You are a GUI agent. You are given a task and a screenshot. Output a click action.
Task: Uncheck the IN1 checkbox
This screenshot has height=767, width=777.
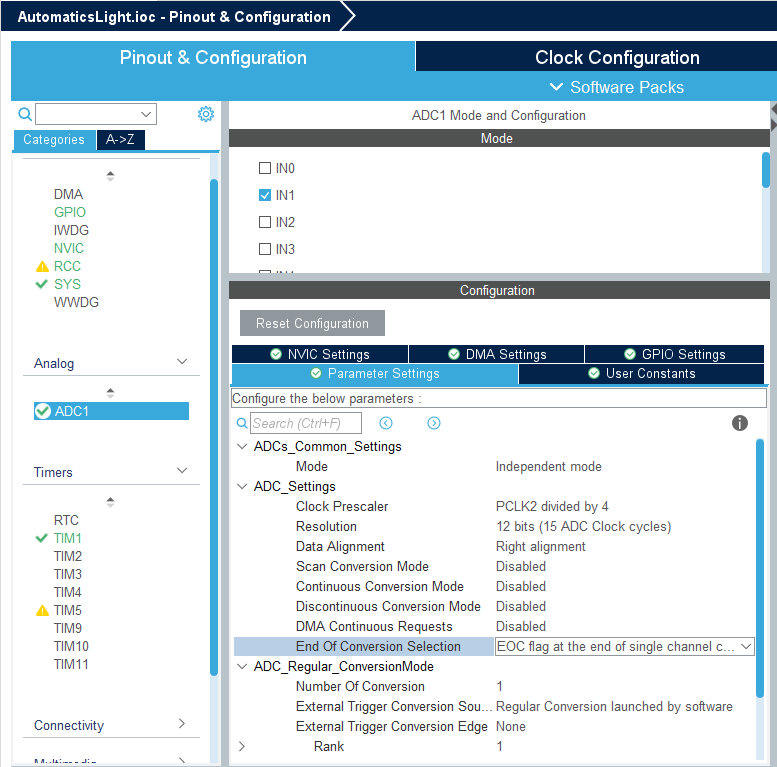(265, 195)
